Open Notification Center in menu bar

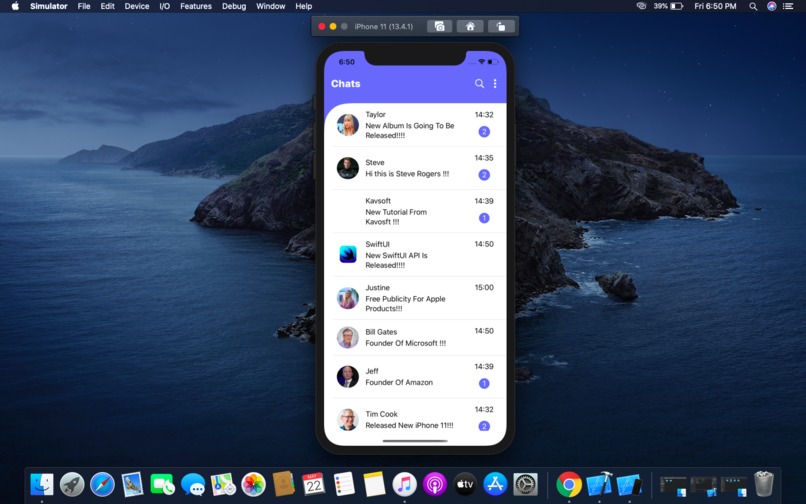pyautogui.click(x=788, y=6)
